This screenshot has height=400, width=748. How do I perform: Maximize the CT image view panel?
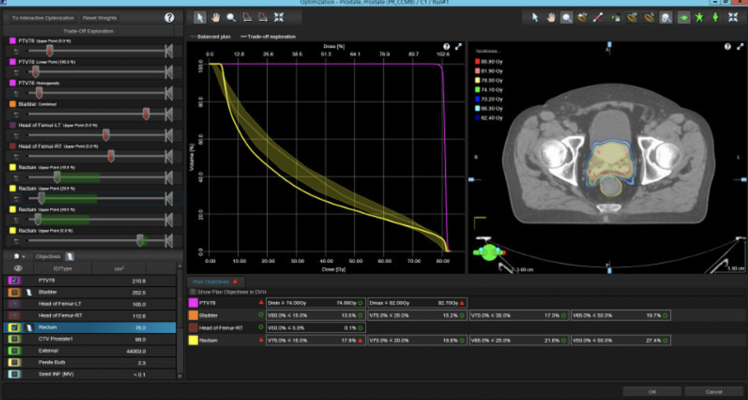pyautogui.click(x=739, y=47)
